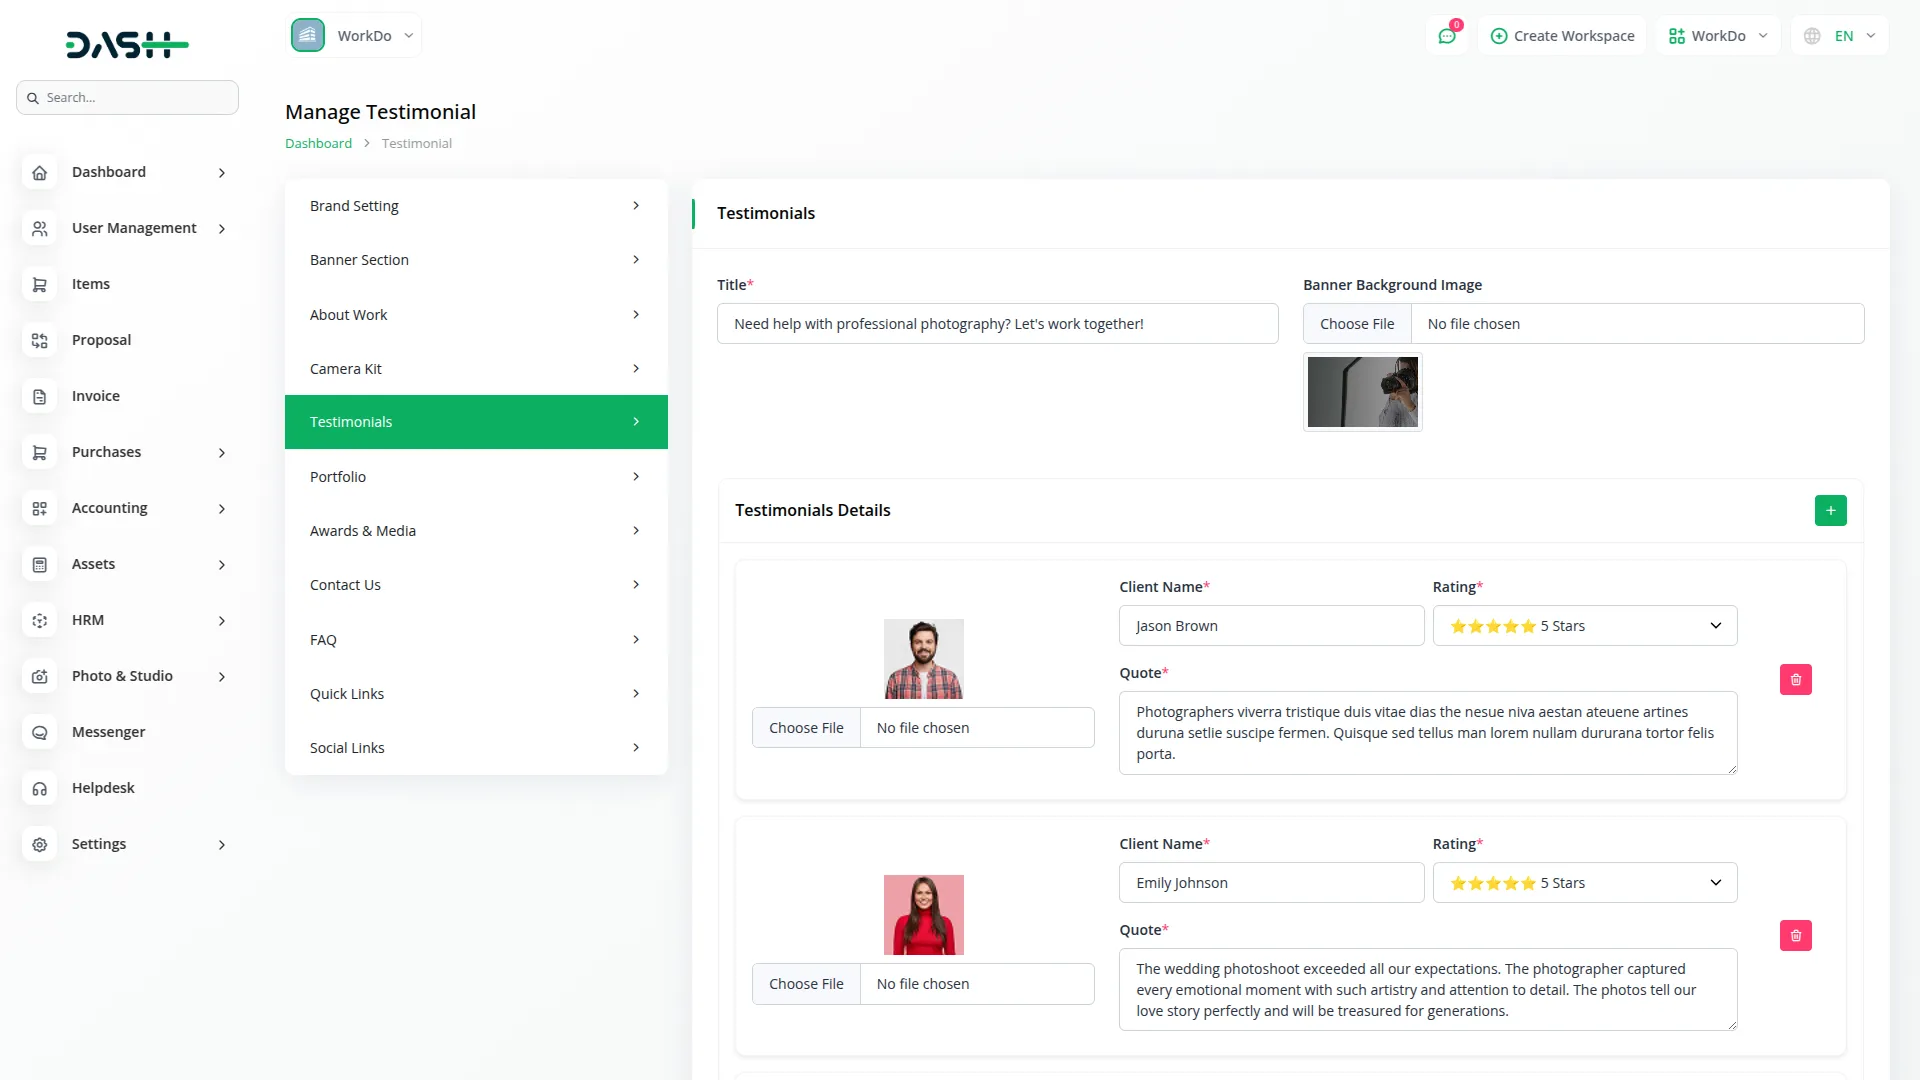Click the Messenger sidebar icon
This screenshot has width=1920, height=1080.
tap(40, 733)
